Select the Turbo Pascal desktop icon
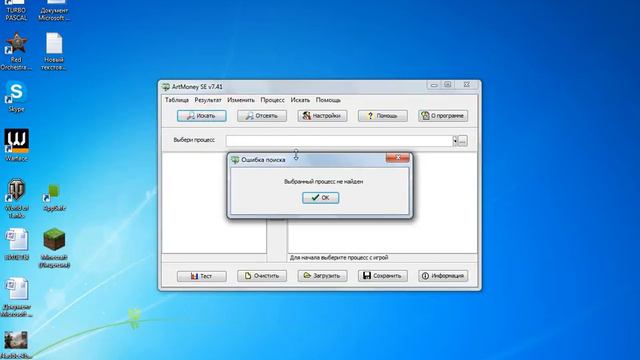 tap(16, 10)
